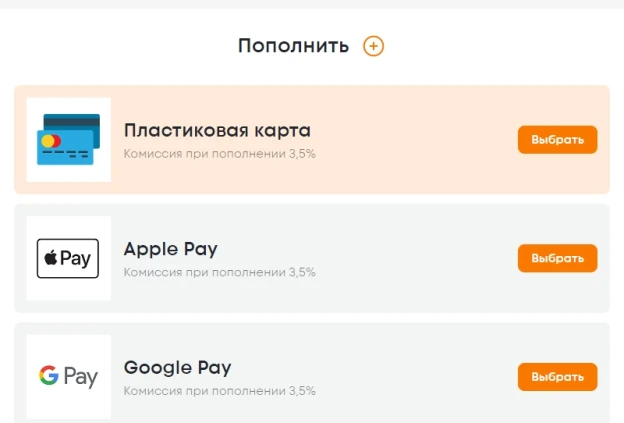
Task: Click the Google Pay logo icon
Action: [x=68, y=376]
